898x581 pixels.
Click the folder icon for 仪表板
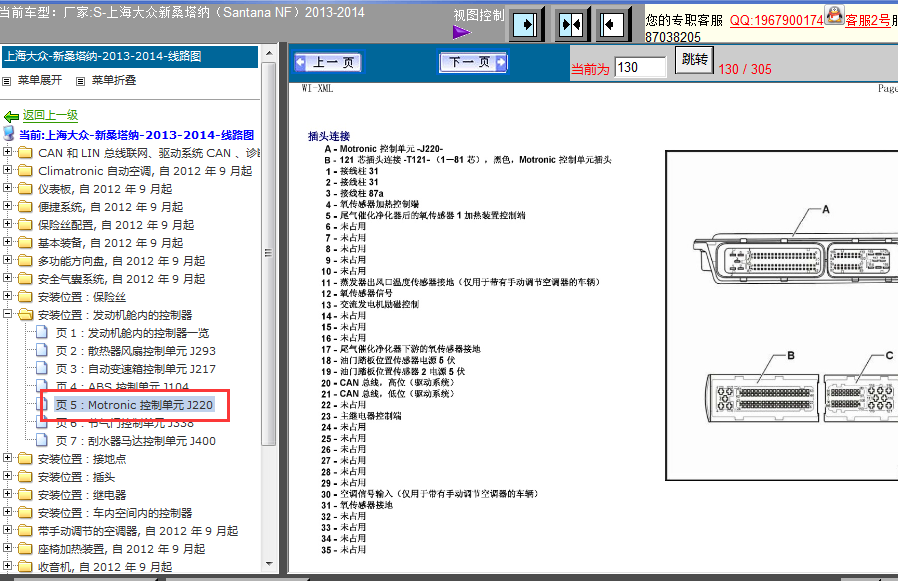coord(25,189)
